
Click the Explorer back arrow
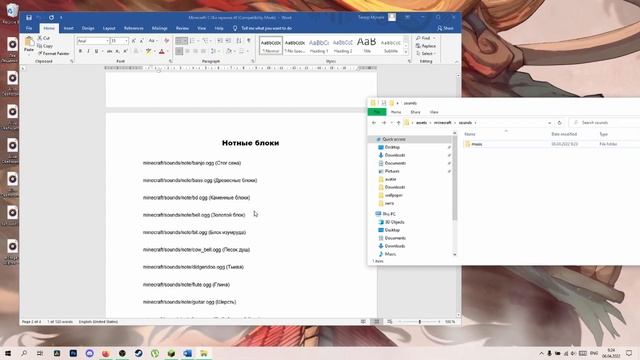pyautogui.click(x=374, y=122)
